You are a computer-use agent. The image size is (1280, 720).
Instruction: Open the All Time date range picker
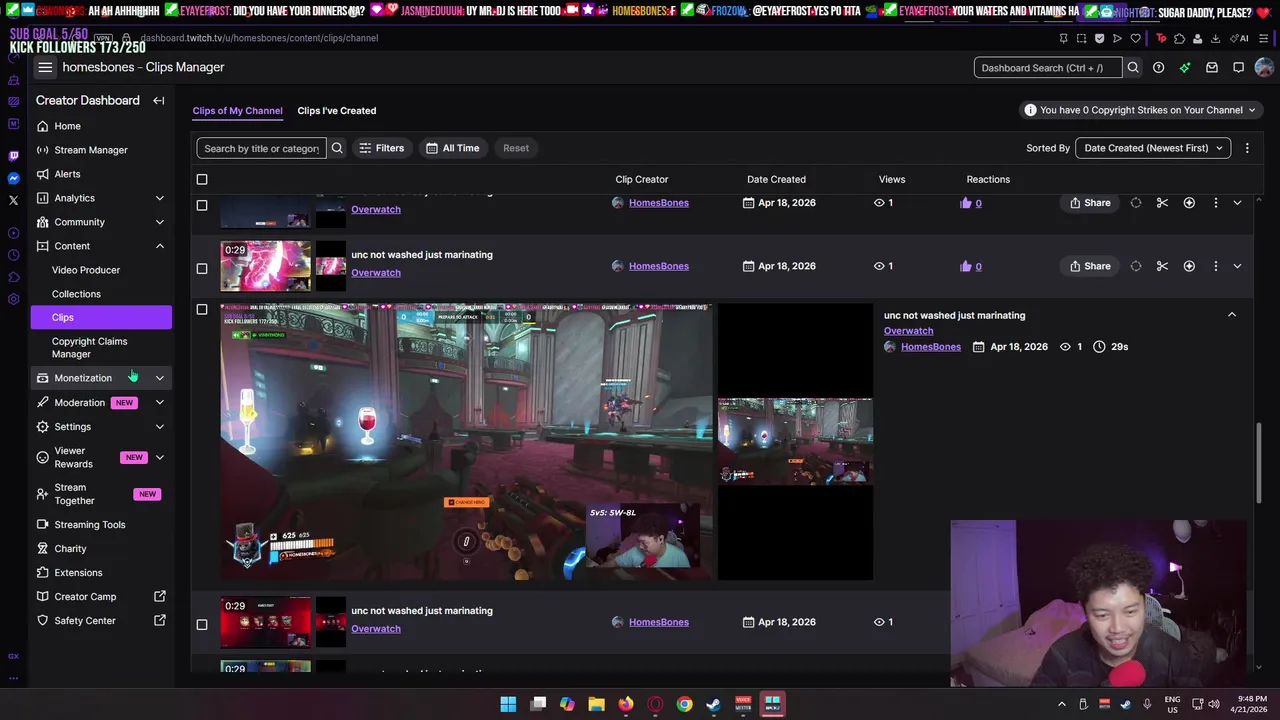[x=452, y=148]
